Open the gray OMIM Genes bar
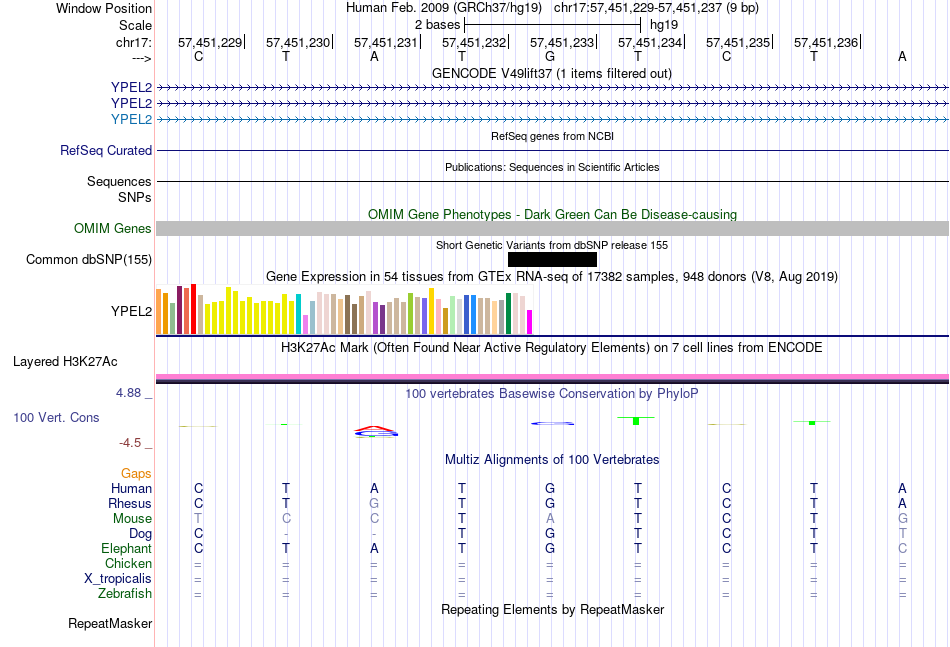 point(552,228)
